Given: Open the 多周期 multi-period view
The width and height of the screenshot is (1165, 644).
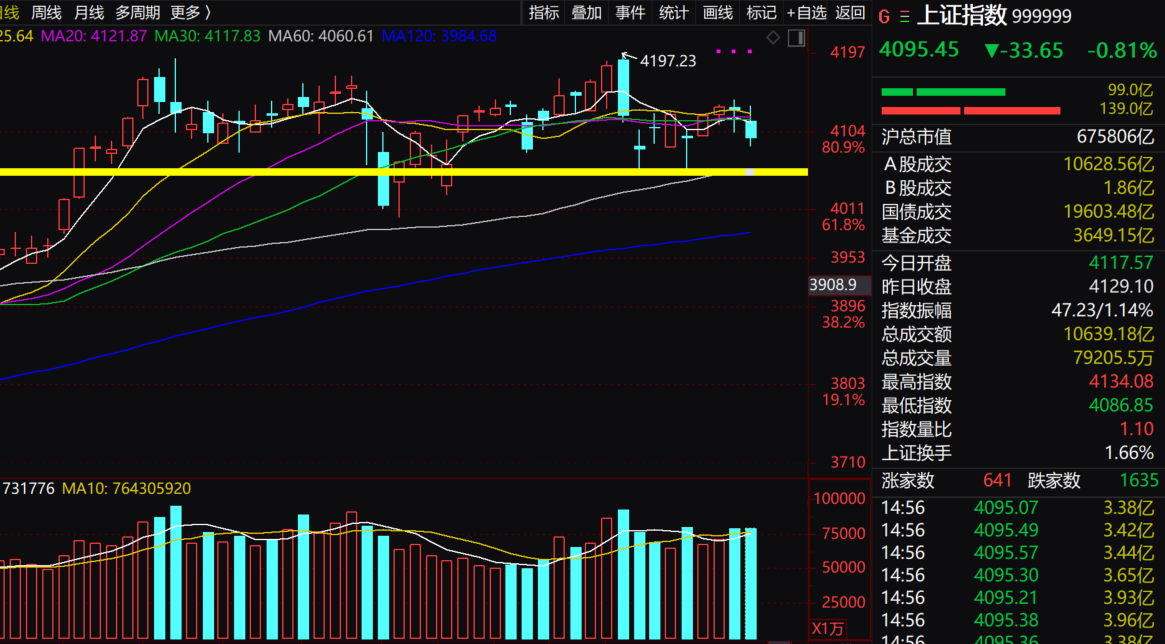Looking at the screenshot, I should [x=137, y=13].
